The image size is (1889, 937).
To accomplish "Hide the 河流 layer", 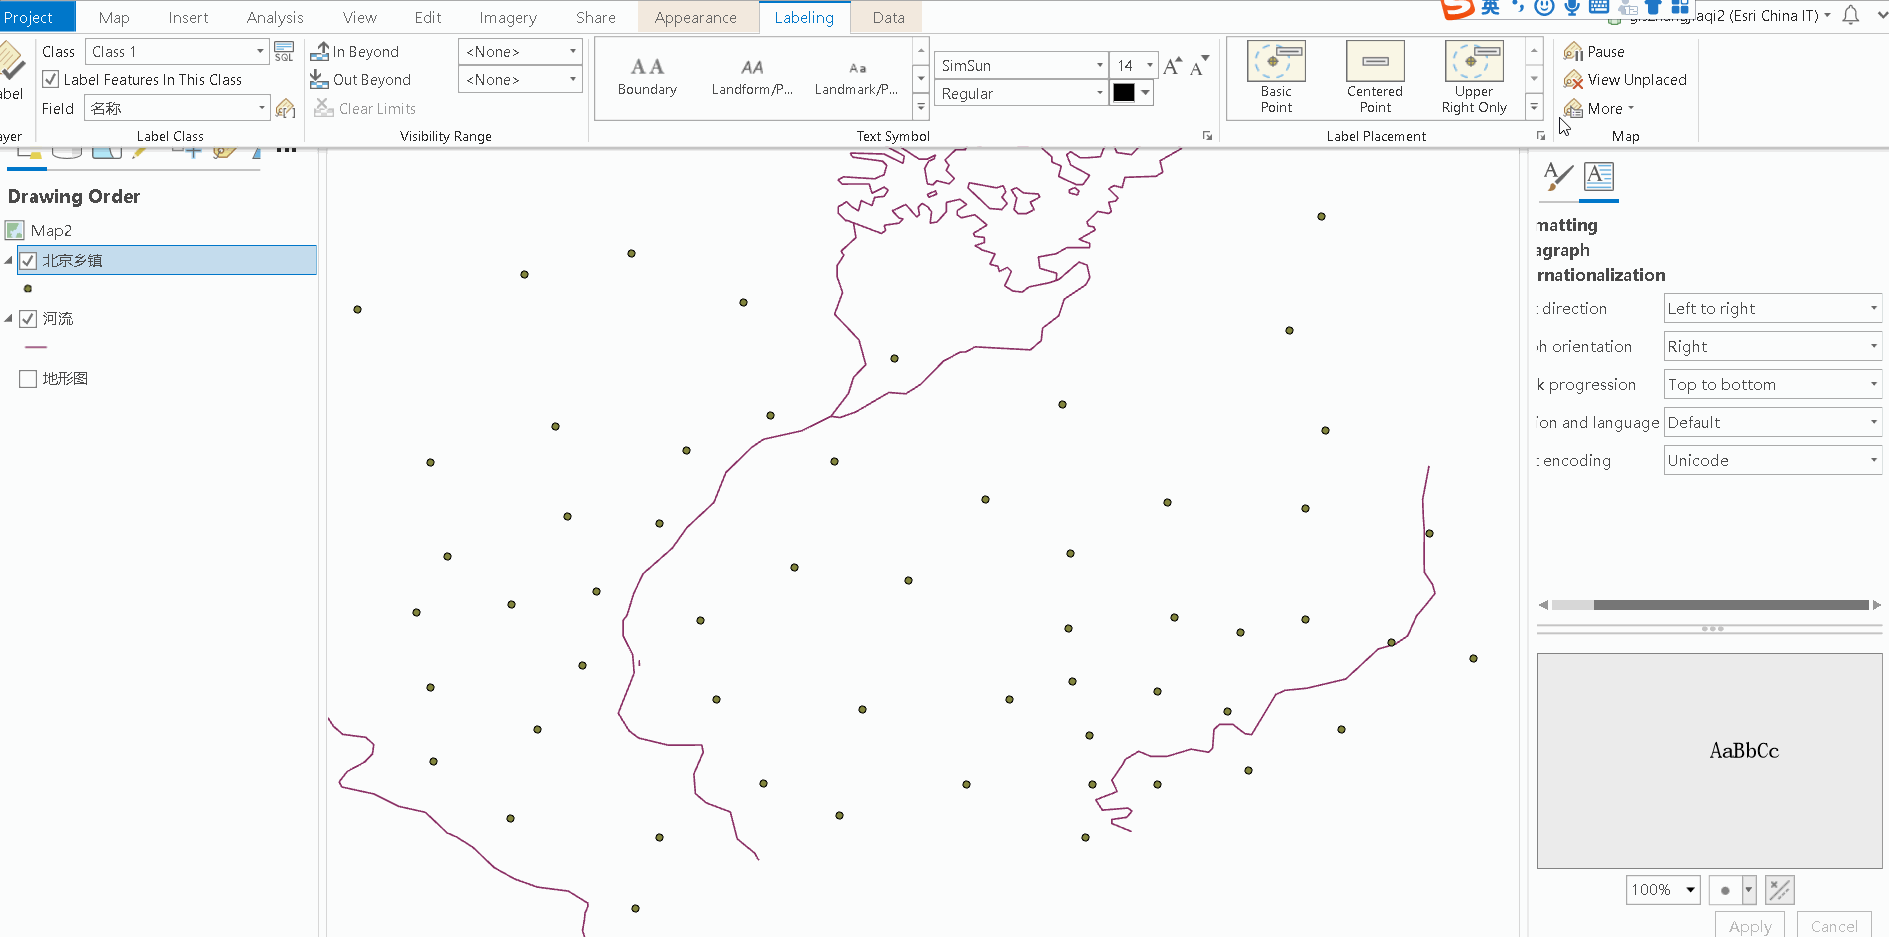I will [x=28, y=318].
